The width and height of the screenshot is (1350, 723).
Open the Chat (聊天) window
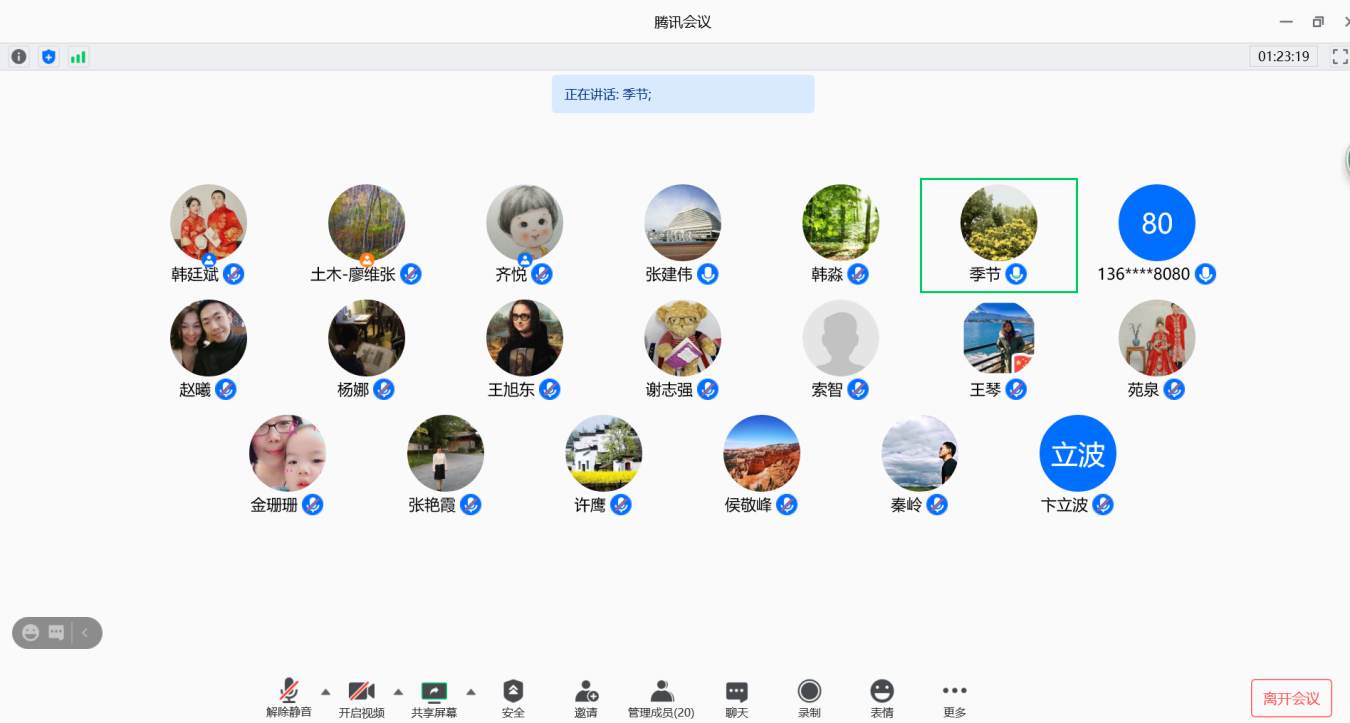(x=736, y=697)
